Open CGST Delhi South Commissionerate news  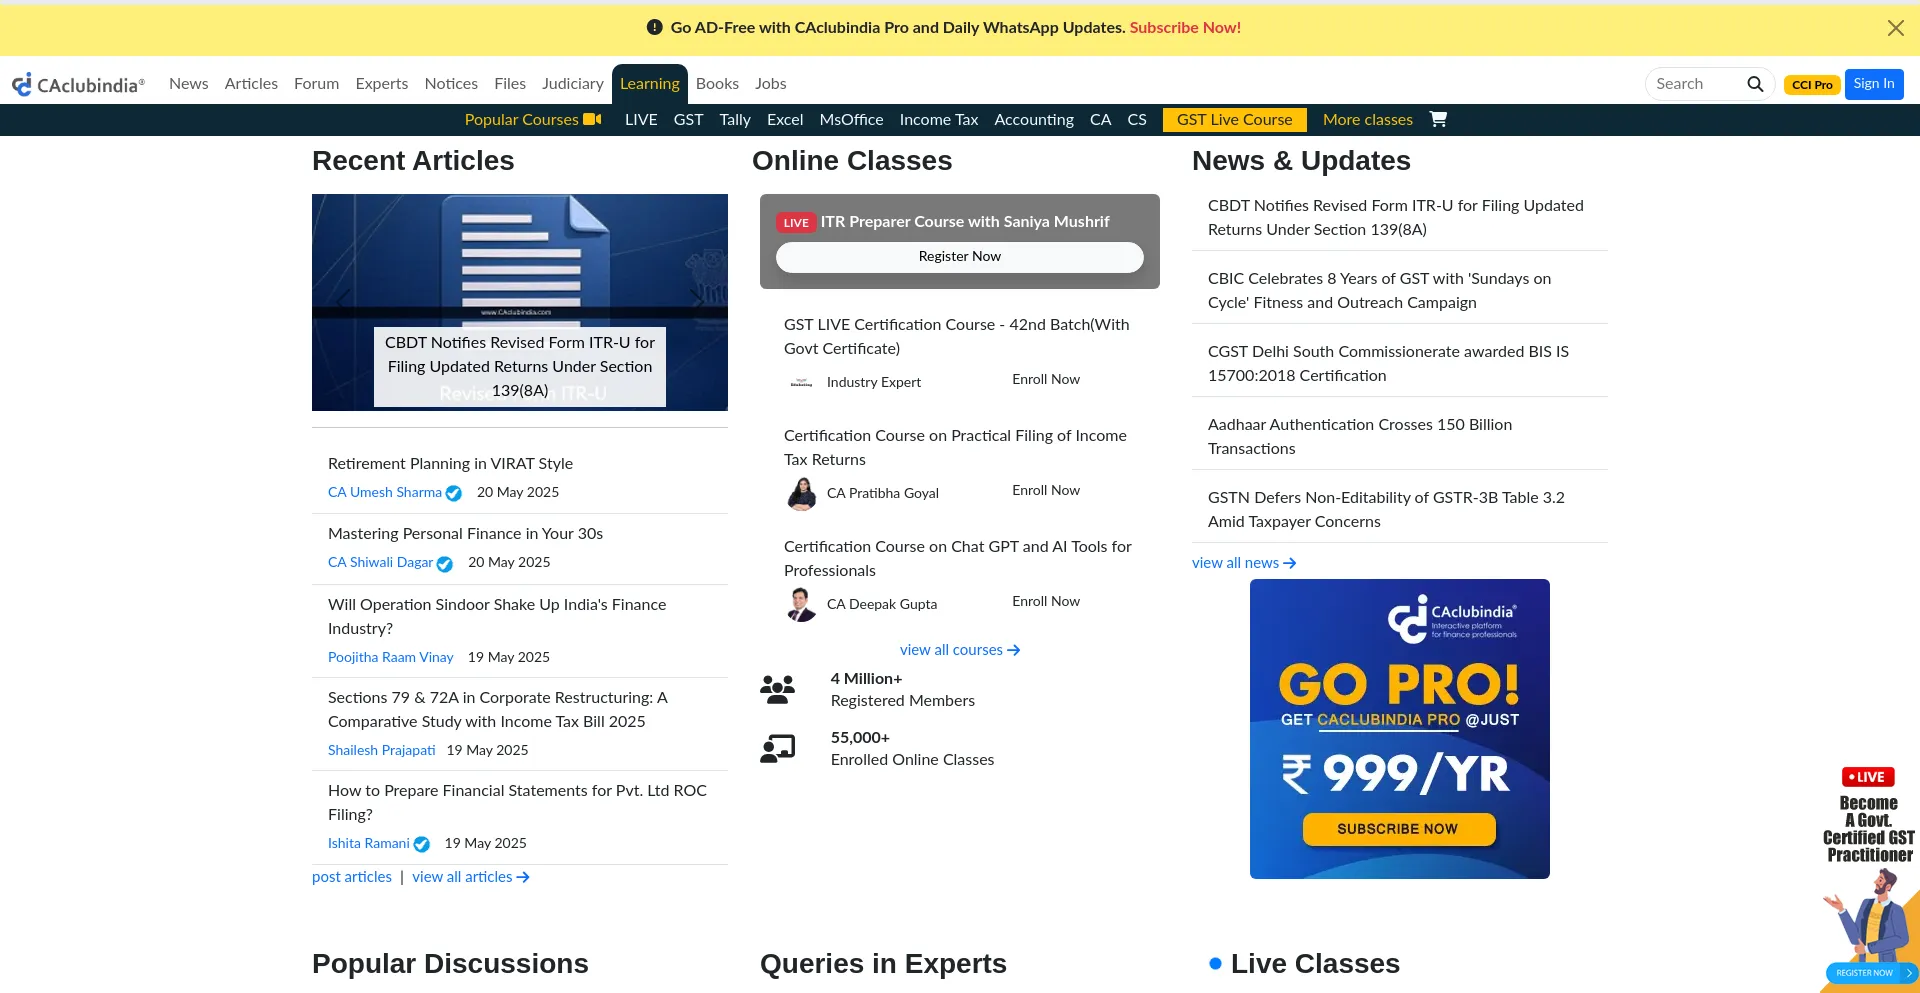pyautogui.click(x=1388, y=364)
